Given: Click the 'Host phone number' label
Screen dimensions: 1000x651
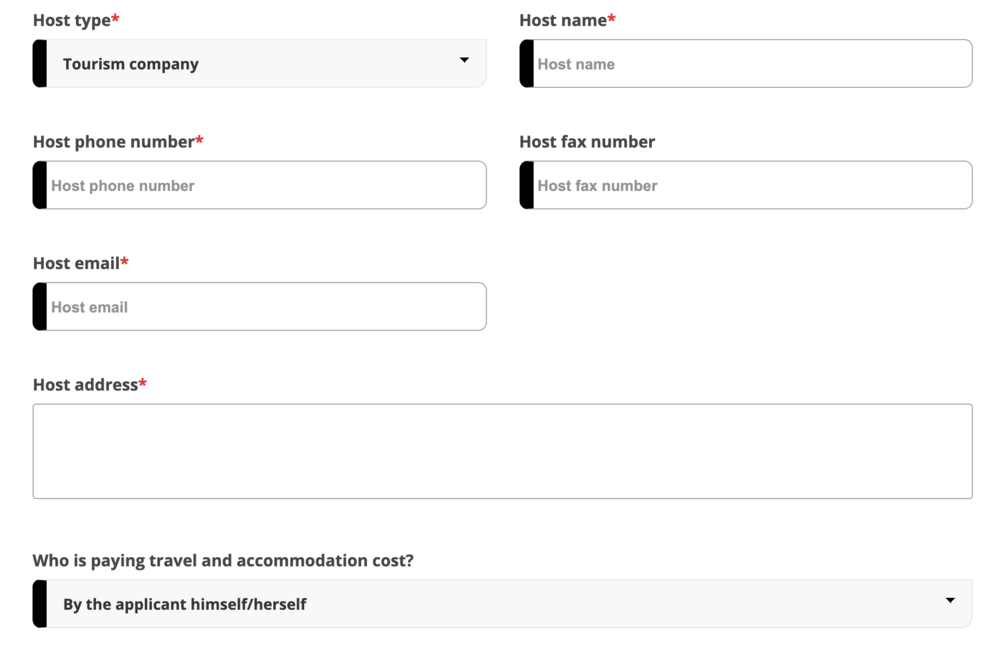Looking at the screenshot, I should coord(113,142).
